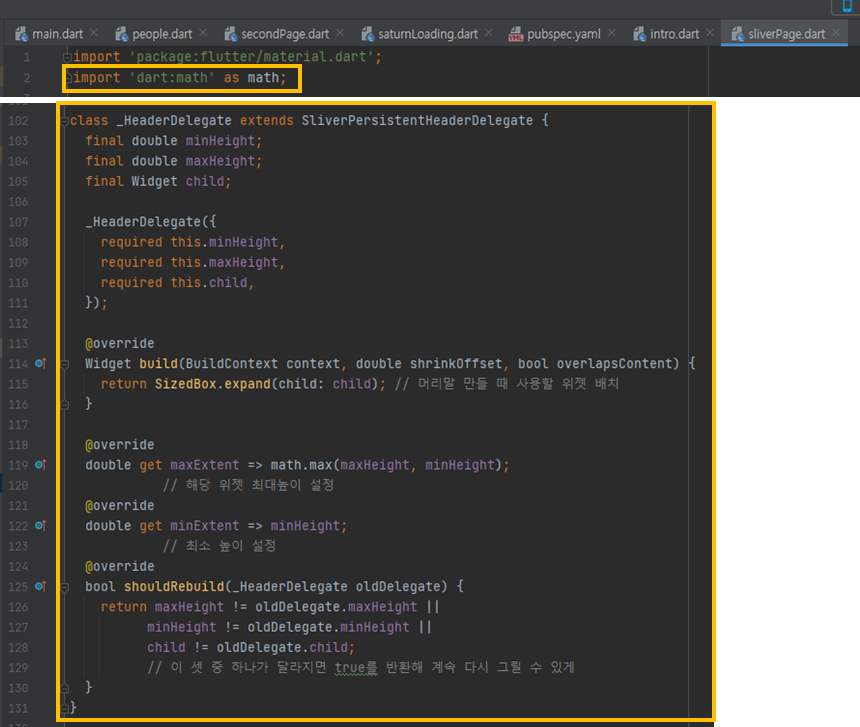The height and width of the screenshot is (727, 860).
Task: Click shouldRebuild method name on line 125
Action: tap(174, 587)
